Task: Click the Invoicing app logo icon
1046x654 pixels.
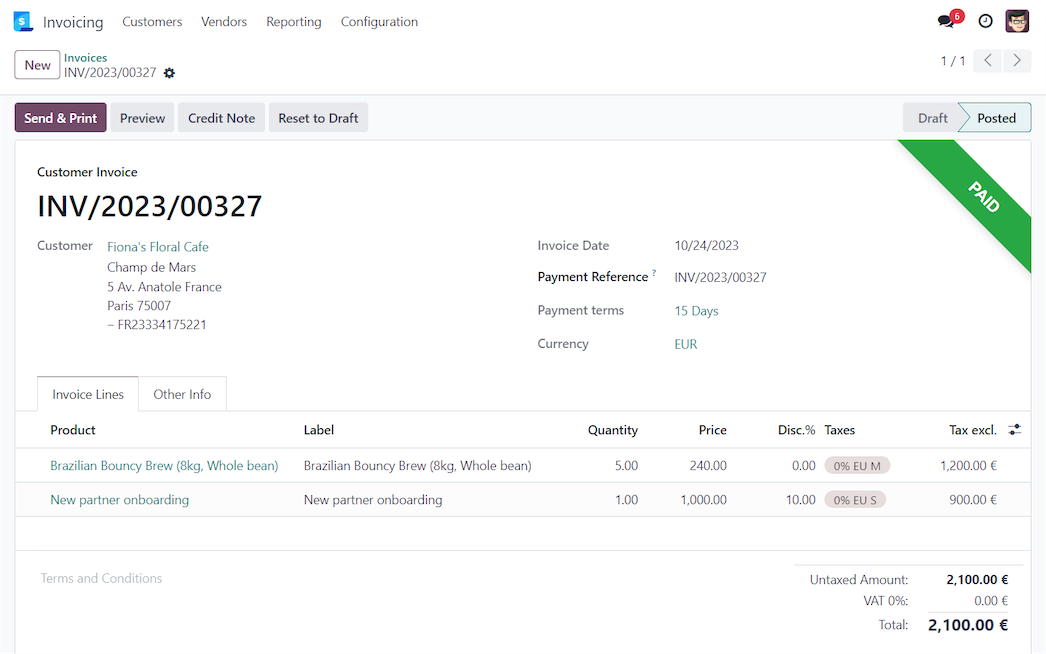Action: pos(22,21)
